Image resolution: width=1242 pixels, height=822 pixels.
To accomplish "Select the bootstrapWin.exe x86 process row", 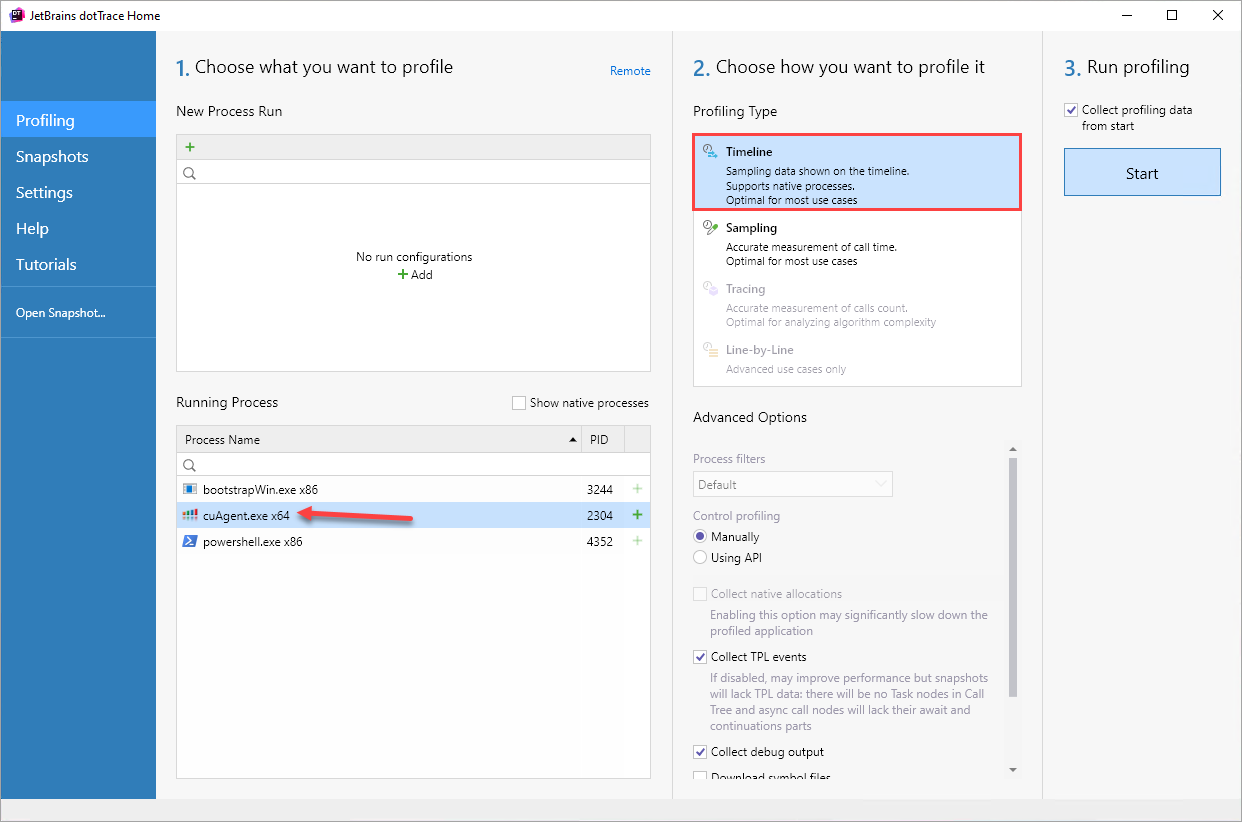I will [413, 489].
